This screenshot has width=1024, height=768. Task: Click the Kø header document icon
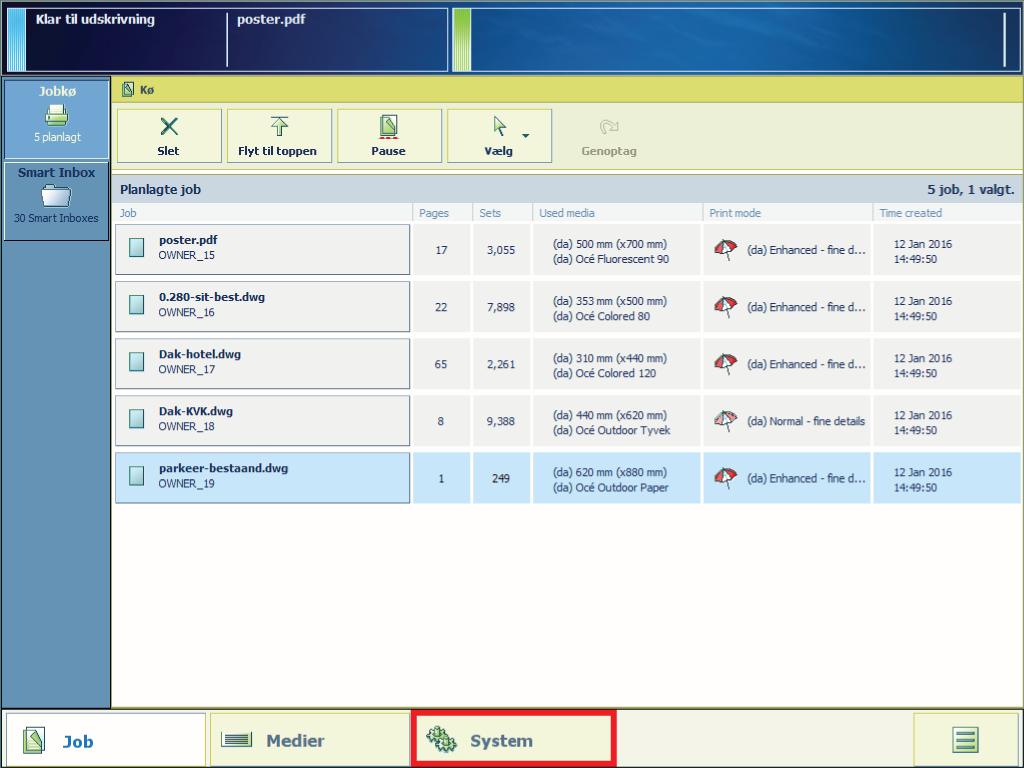[128, 89]
